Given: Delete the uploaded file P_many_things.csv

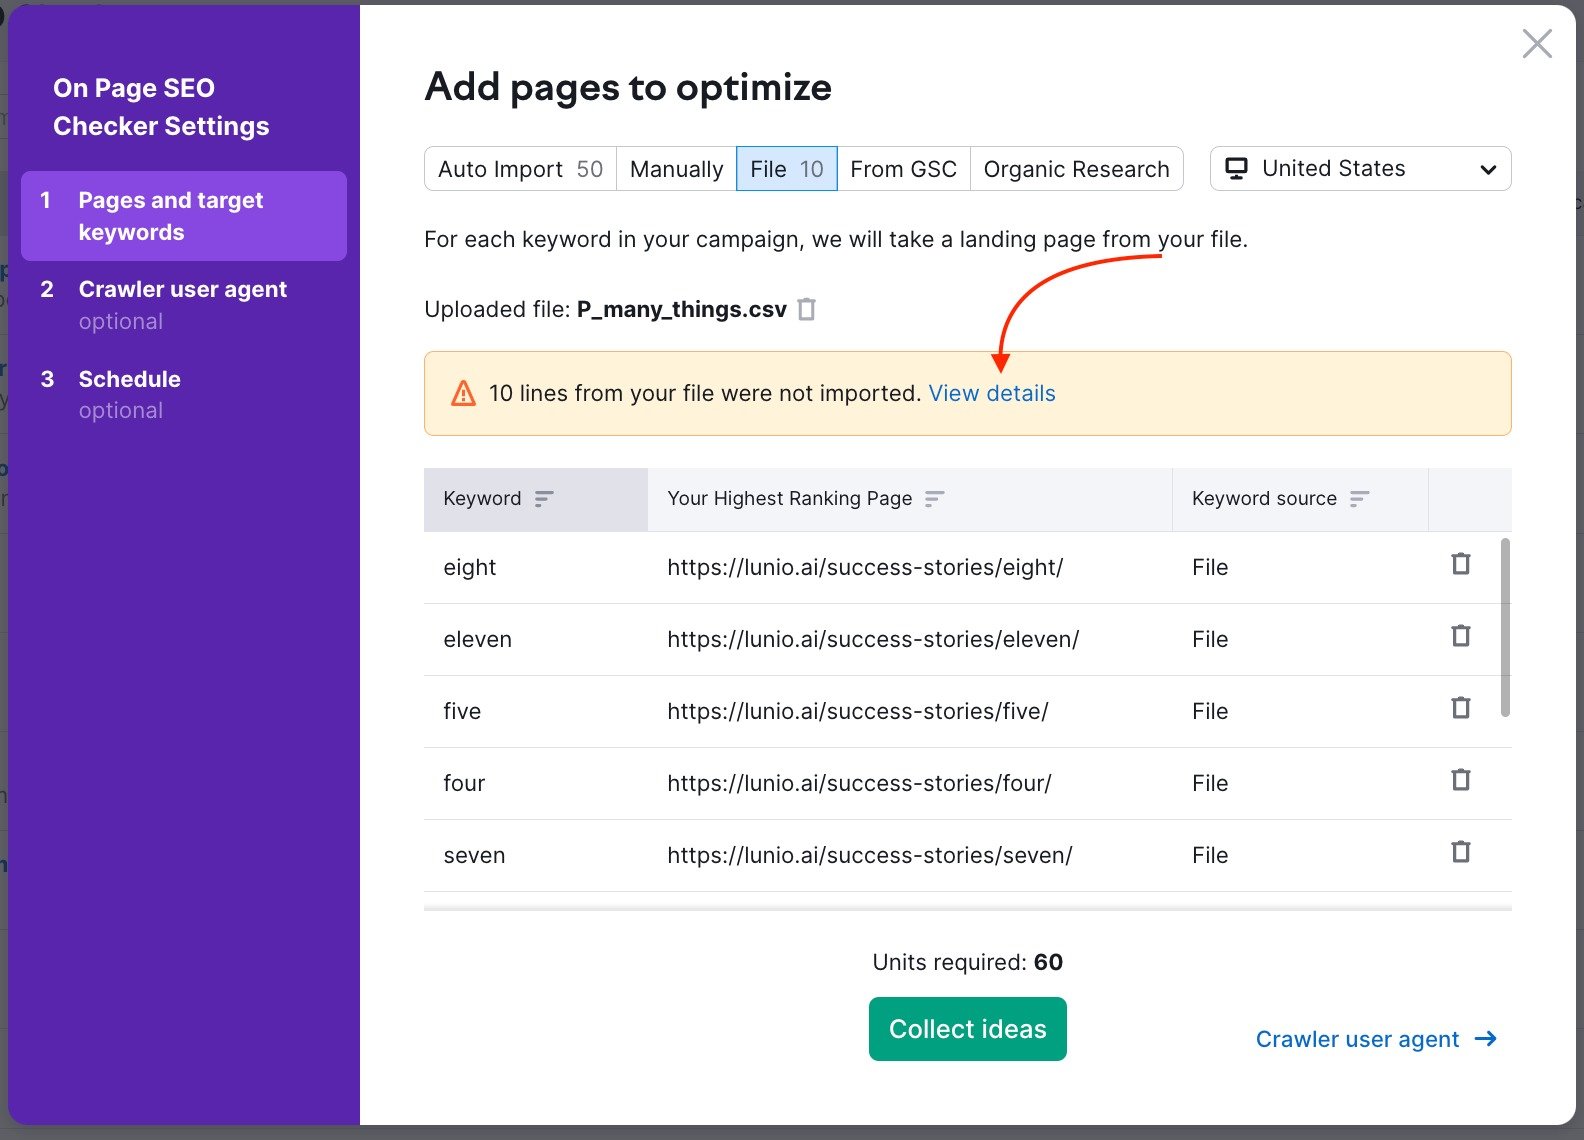Looking at the screenshot, I should pyautogui.click(x=807, y=310).
